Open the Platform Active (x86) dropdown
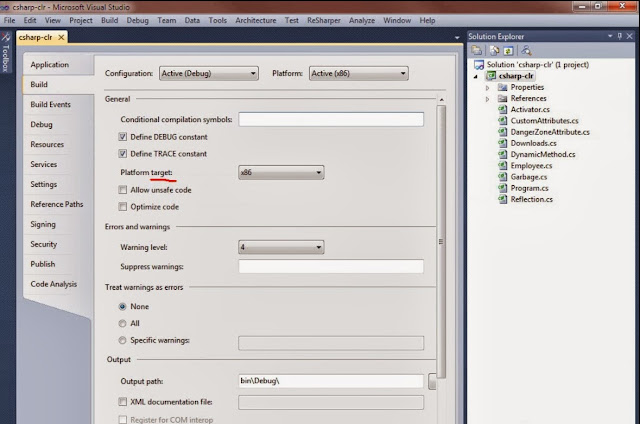This screenshot has width=640, height=424. (x=358, y=73)
